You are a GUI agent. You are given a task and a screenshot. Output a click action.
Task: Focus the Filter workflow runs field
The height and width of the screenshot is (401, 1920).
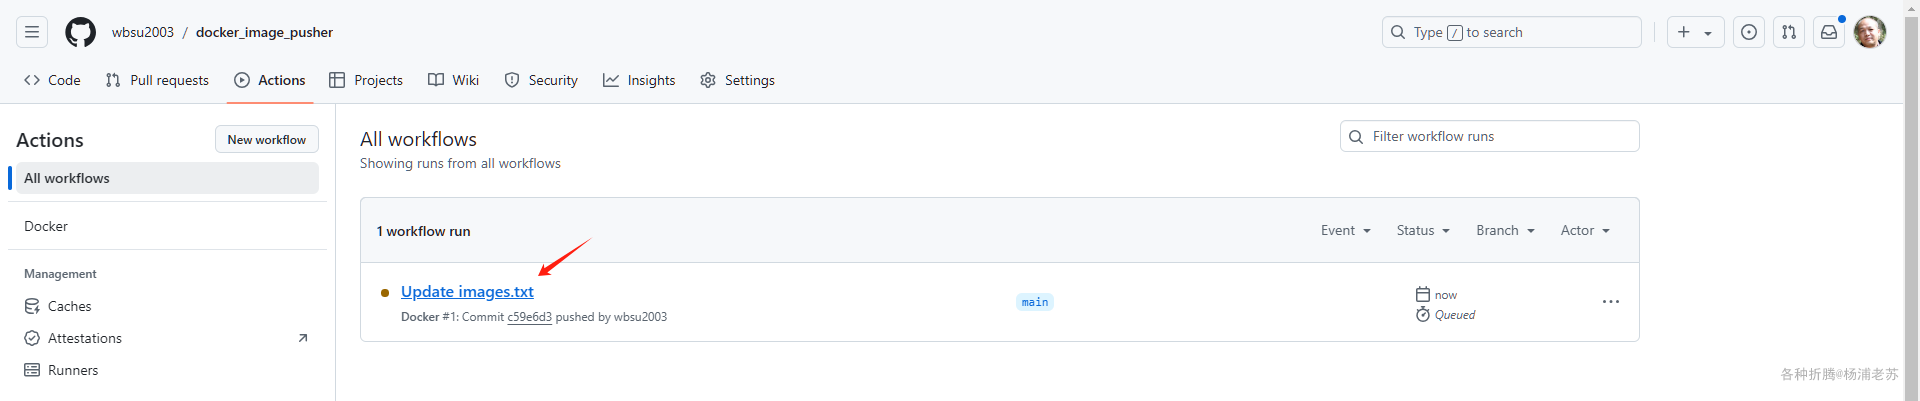tap(1489, 136)
